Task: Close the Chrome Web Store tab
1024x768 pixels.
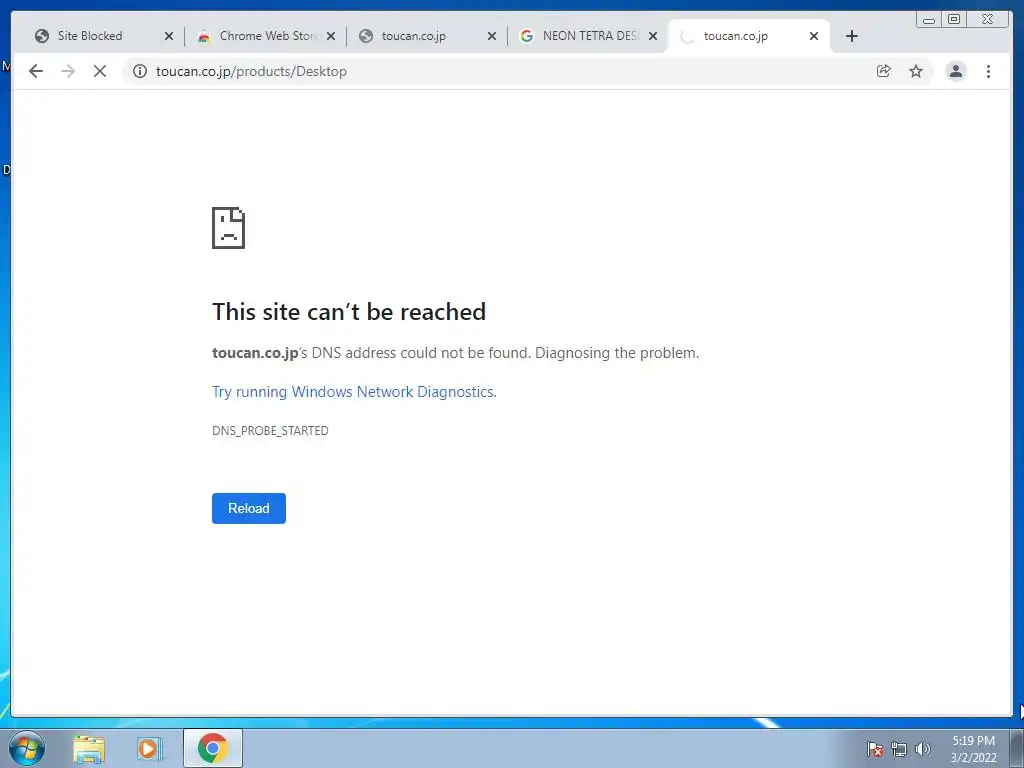Action: coord(331,36)
